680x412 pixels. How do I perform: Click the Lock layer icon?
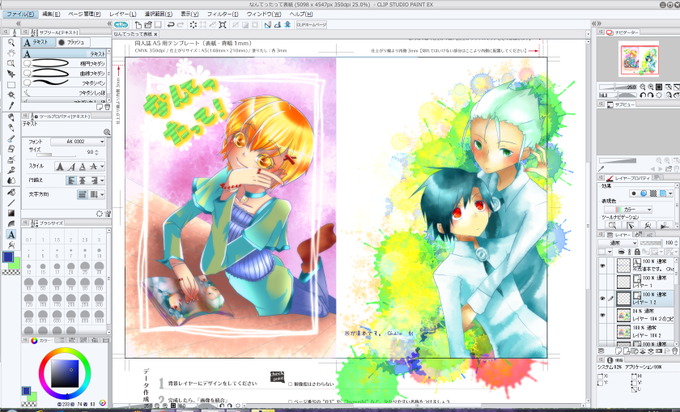click(637, 252)
